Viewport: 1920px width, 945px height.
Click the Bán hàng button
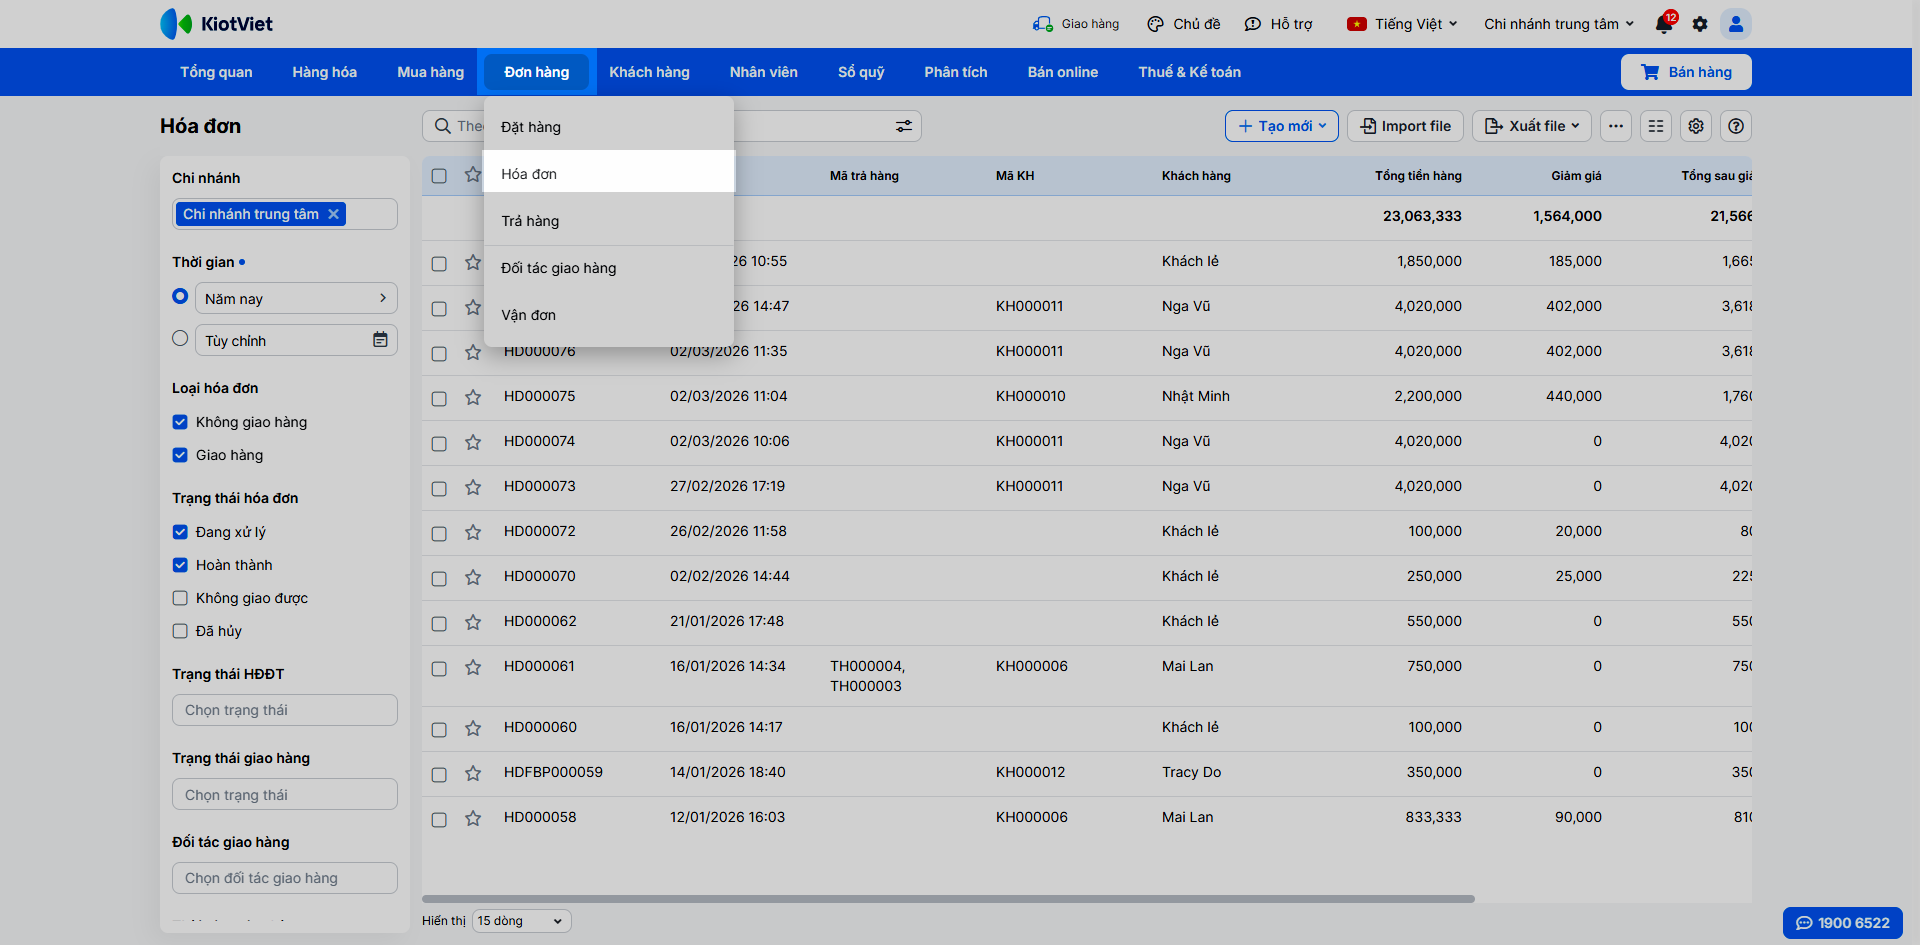pos(1686,72)
